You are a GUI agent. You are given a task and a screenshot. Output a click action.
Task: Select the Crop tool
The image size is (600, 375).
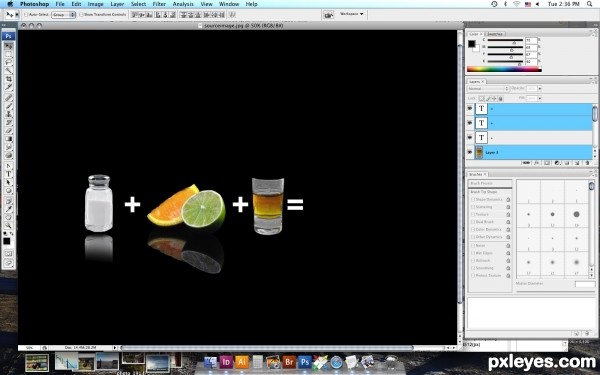pos(8,78)
